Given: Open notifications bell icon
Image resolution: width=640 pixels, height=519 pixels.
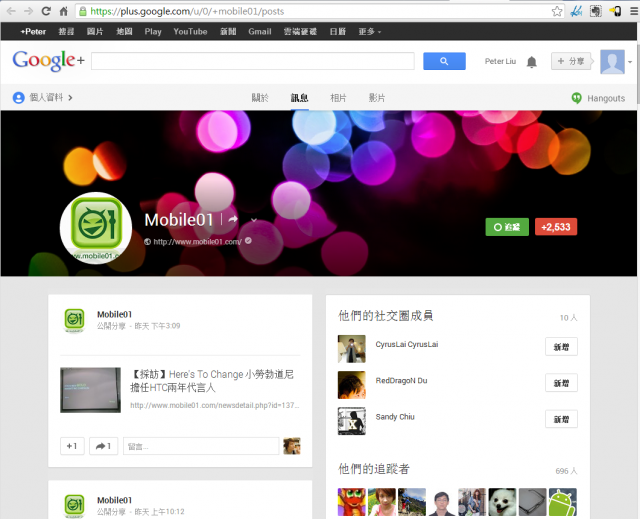Looking at the screenshot, I should pyautogui.click(x=531, y=62).
